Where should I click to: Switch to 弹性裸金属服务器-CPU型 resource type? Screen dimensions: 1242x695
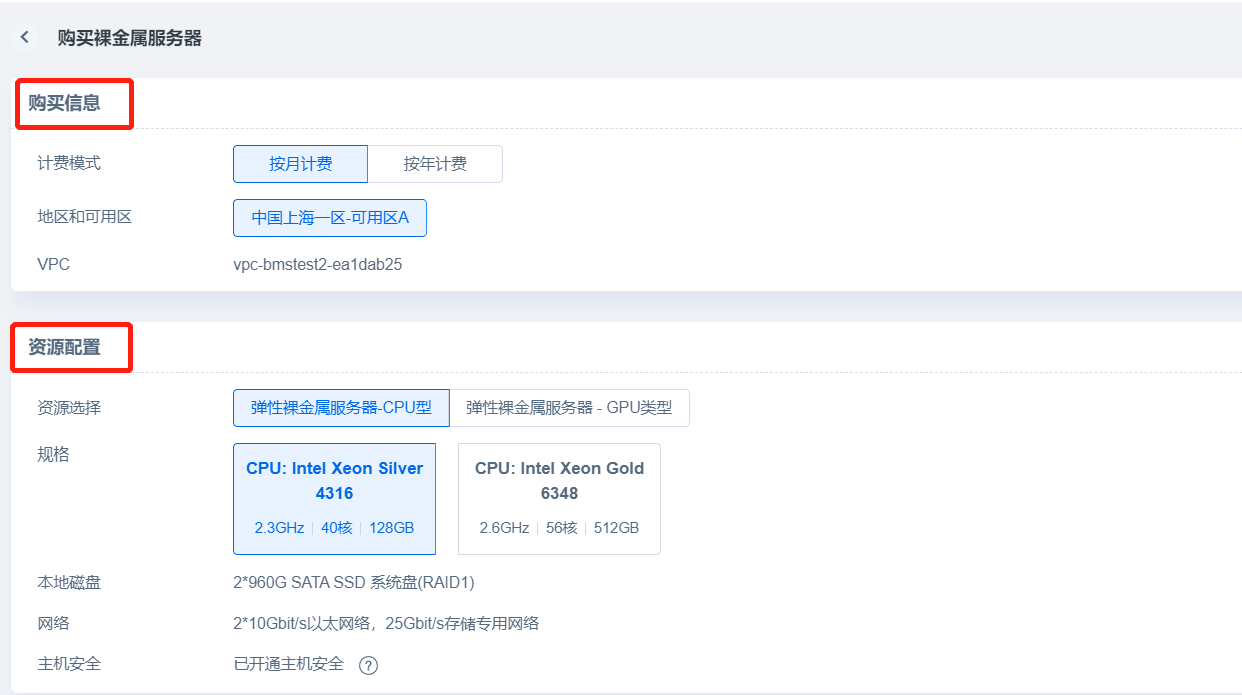coord(341,408)
